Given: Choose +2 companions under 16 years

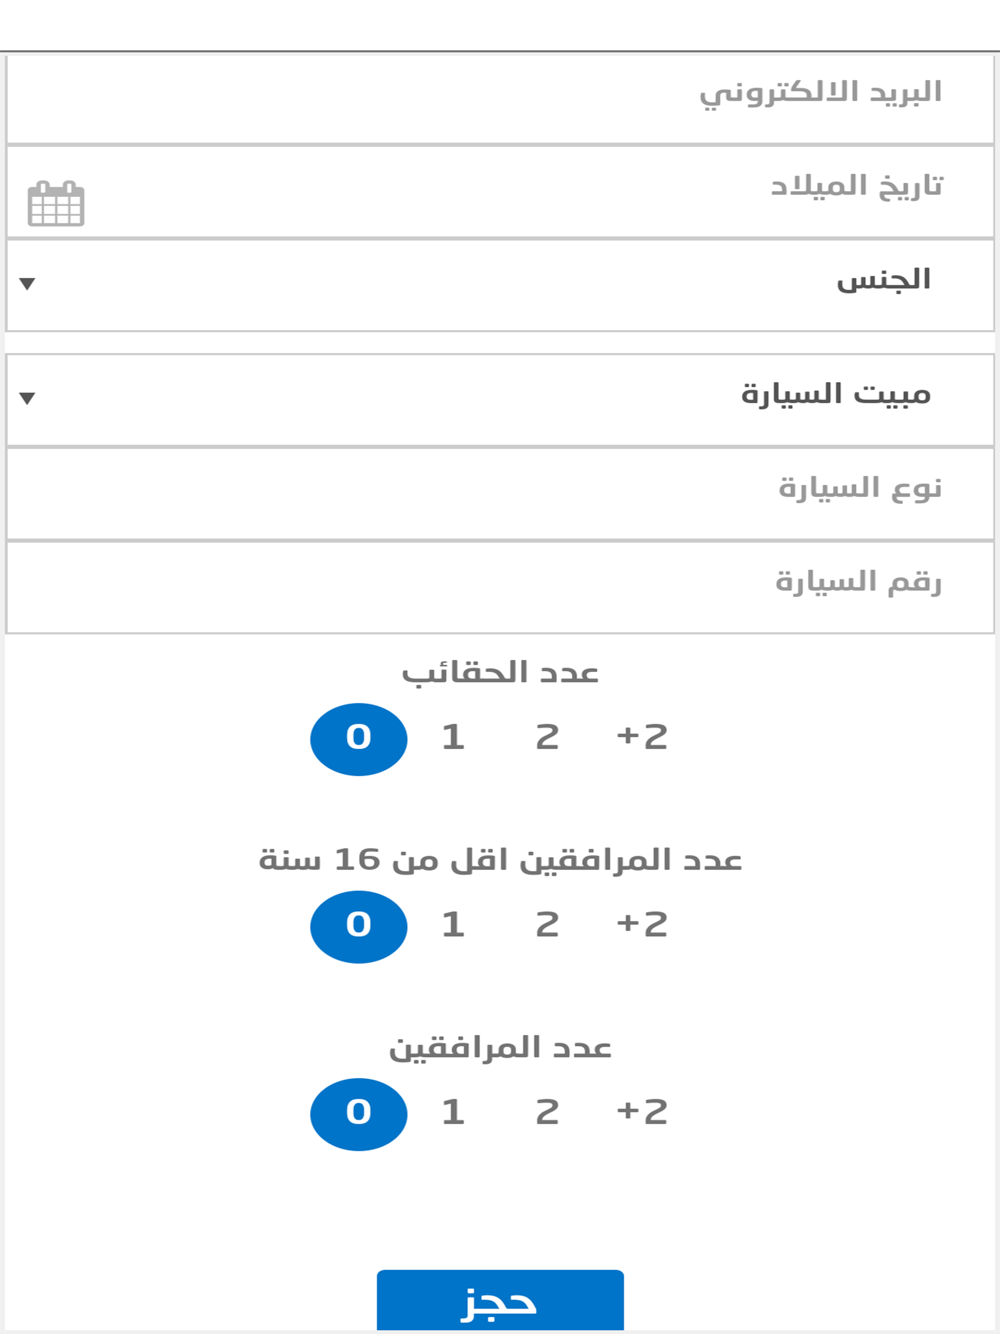Looking at the screenshot, I should coord(642,925).
